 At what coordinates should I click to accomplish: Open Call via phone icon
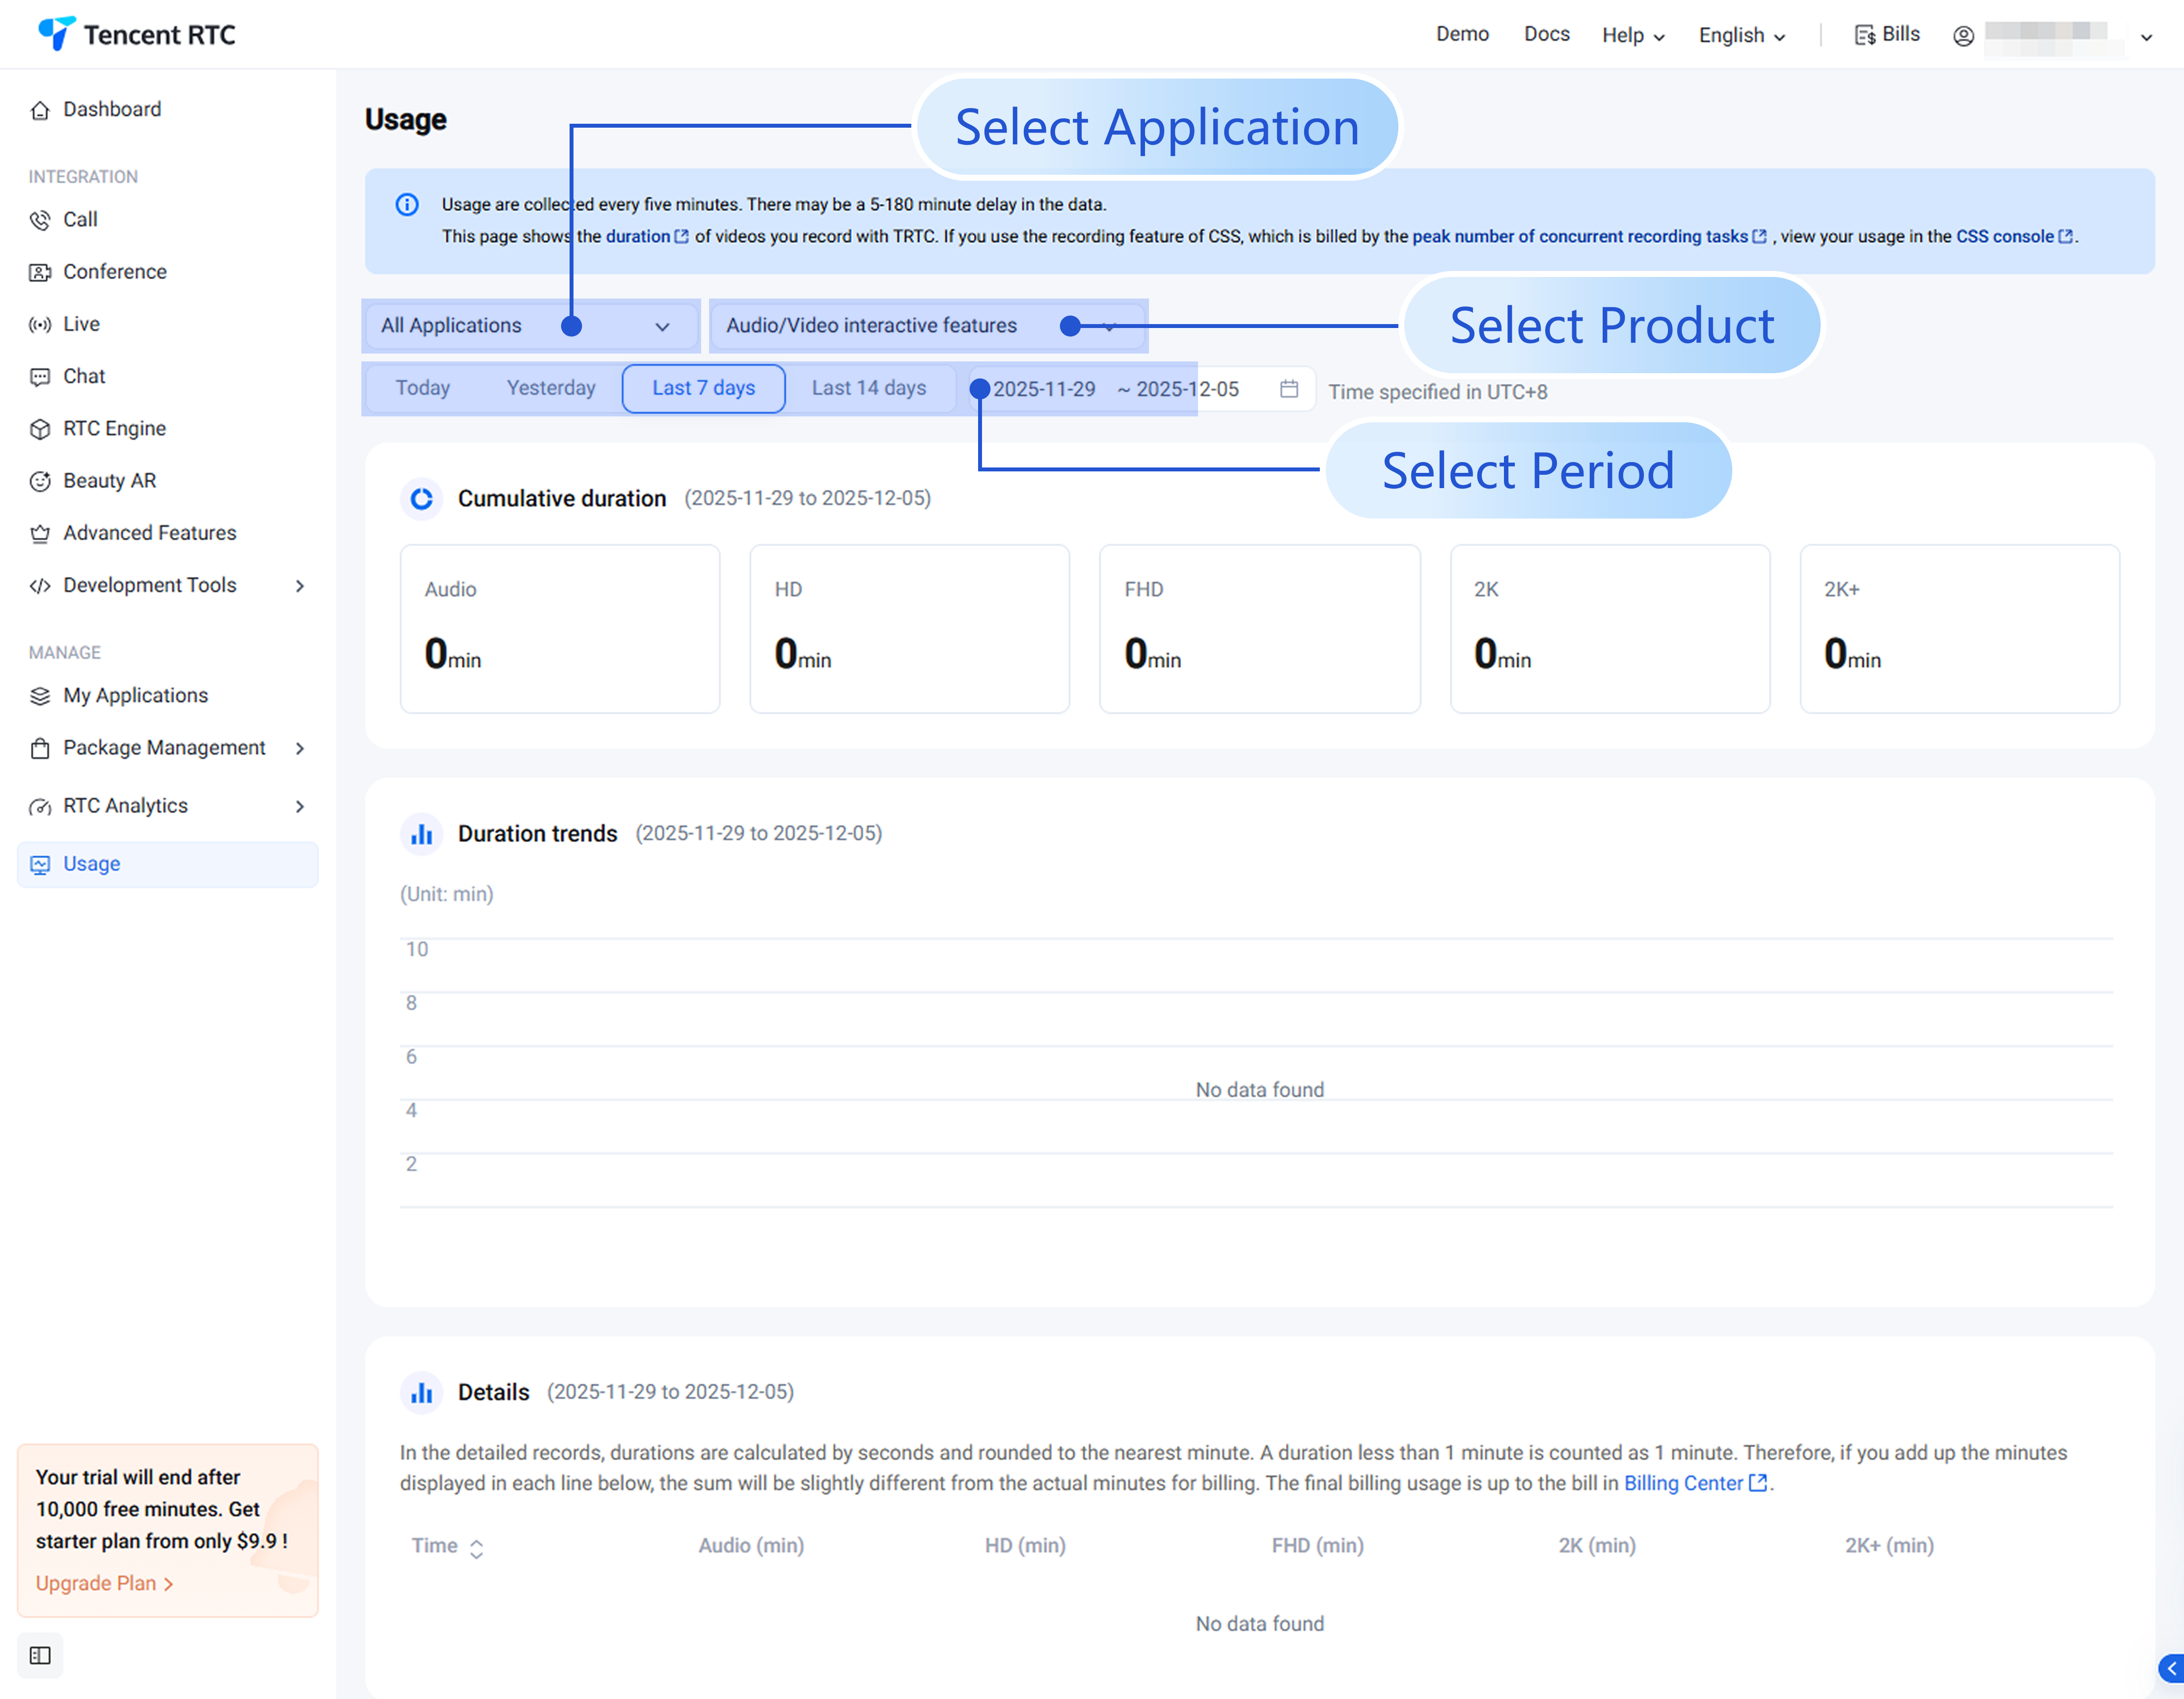click(x=40, y=220)
